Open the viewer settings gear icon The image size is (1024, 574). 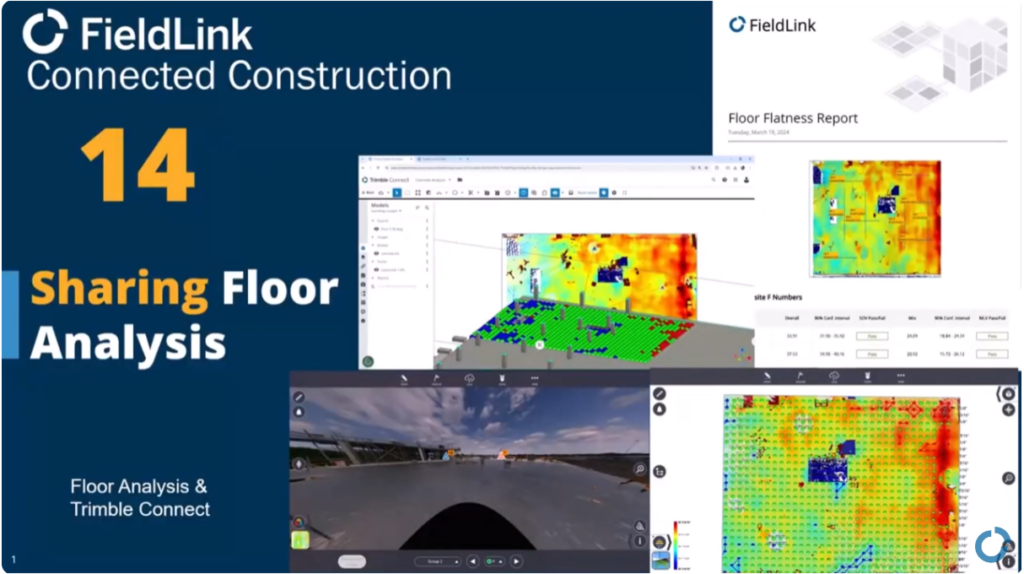point(614,193)
